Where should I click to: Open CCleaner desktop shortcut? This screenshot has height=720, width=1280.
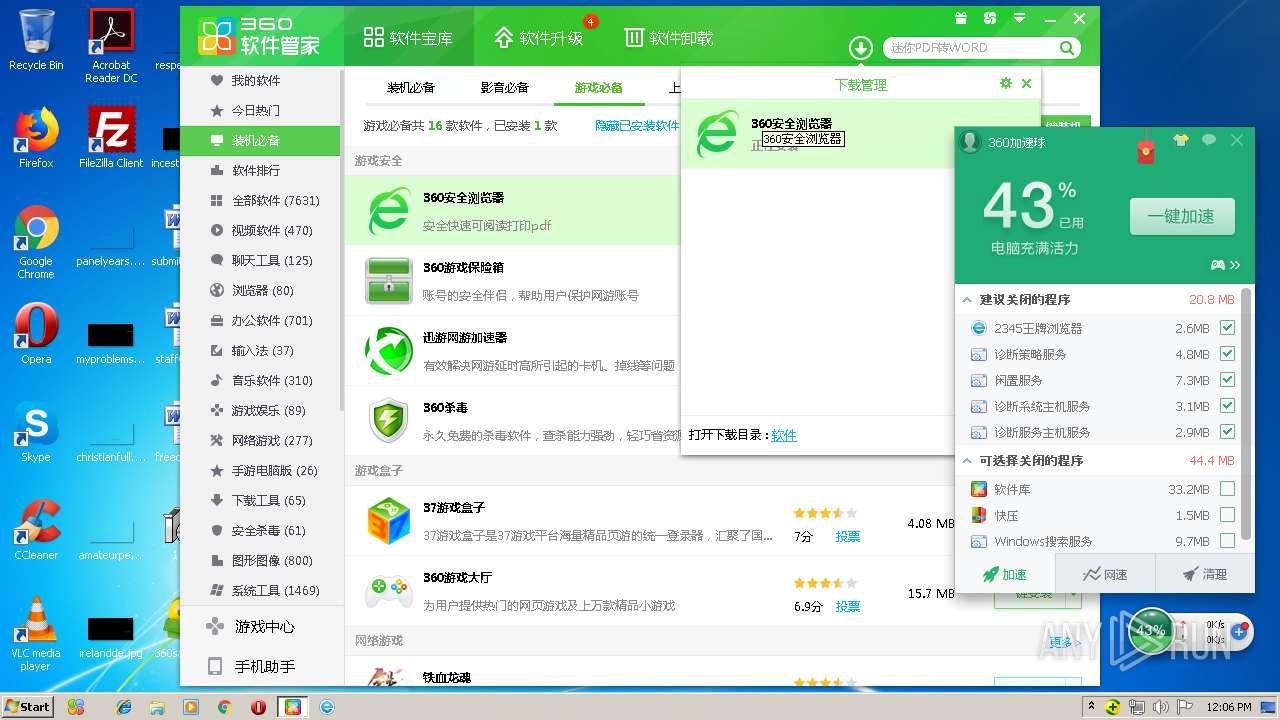click(x=36, y=530)
